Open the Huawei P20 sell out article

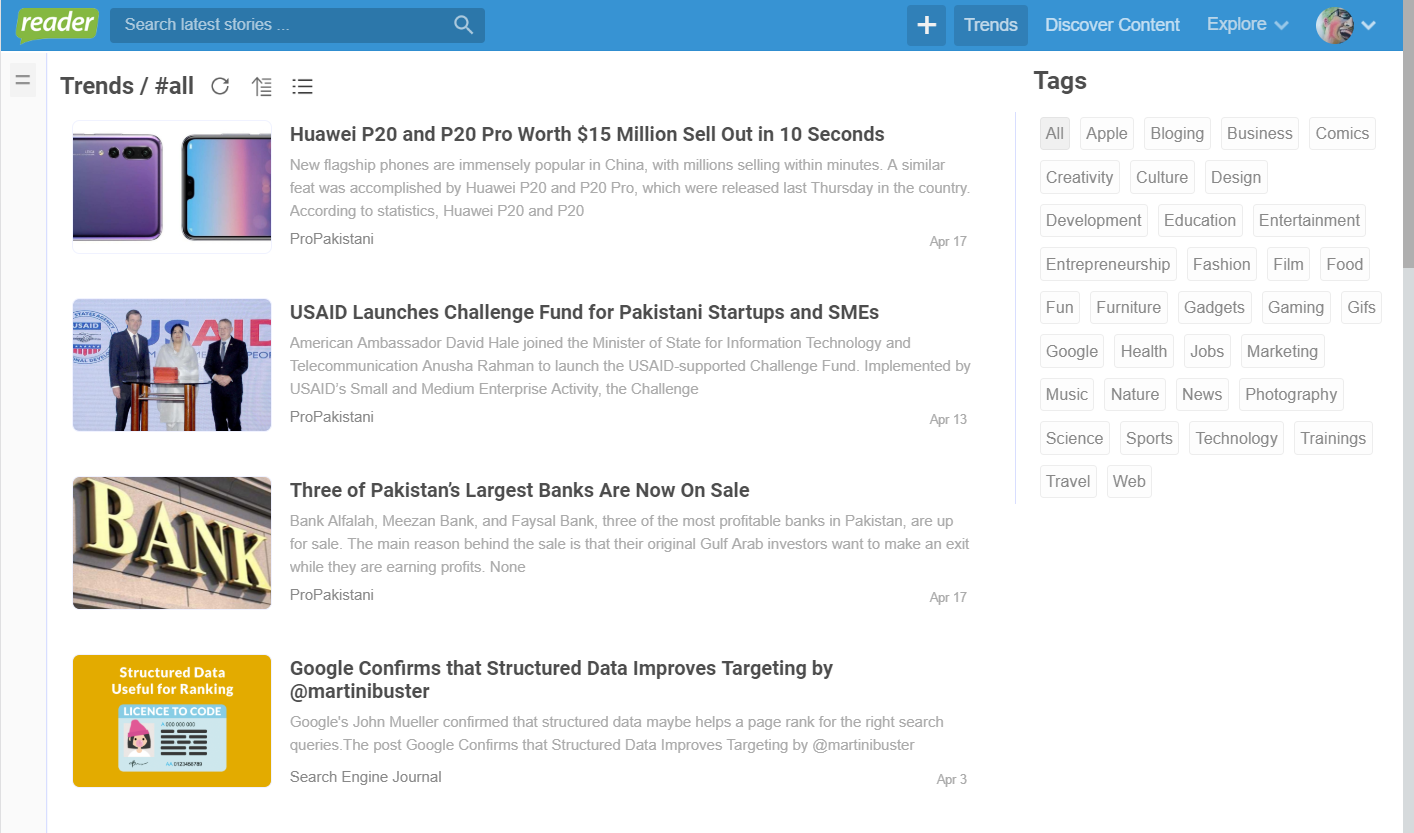pos(587,134)
